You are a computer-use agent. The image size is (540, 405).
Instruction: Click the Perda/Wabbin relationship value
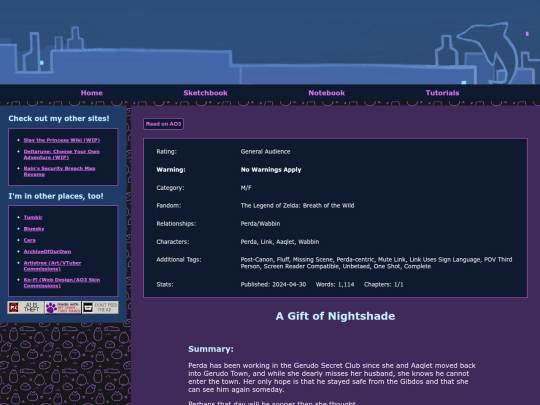coord(260,224)
